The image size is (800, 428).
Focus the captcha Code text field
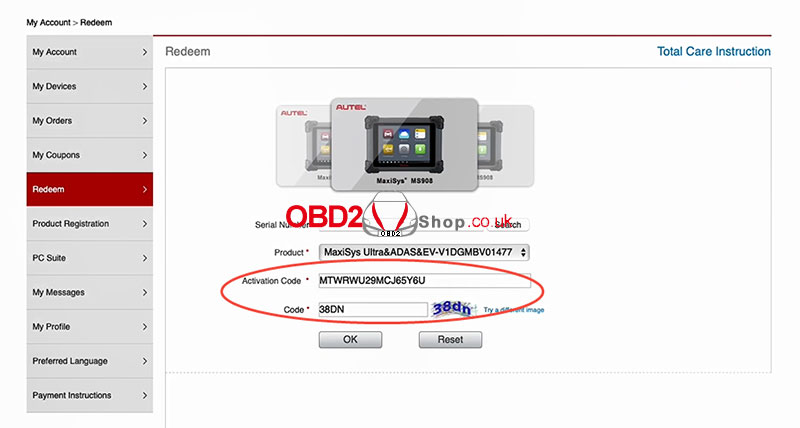tap(372, 309)
